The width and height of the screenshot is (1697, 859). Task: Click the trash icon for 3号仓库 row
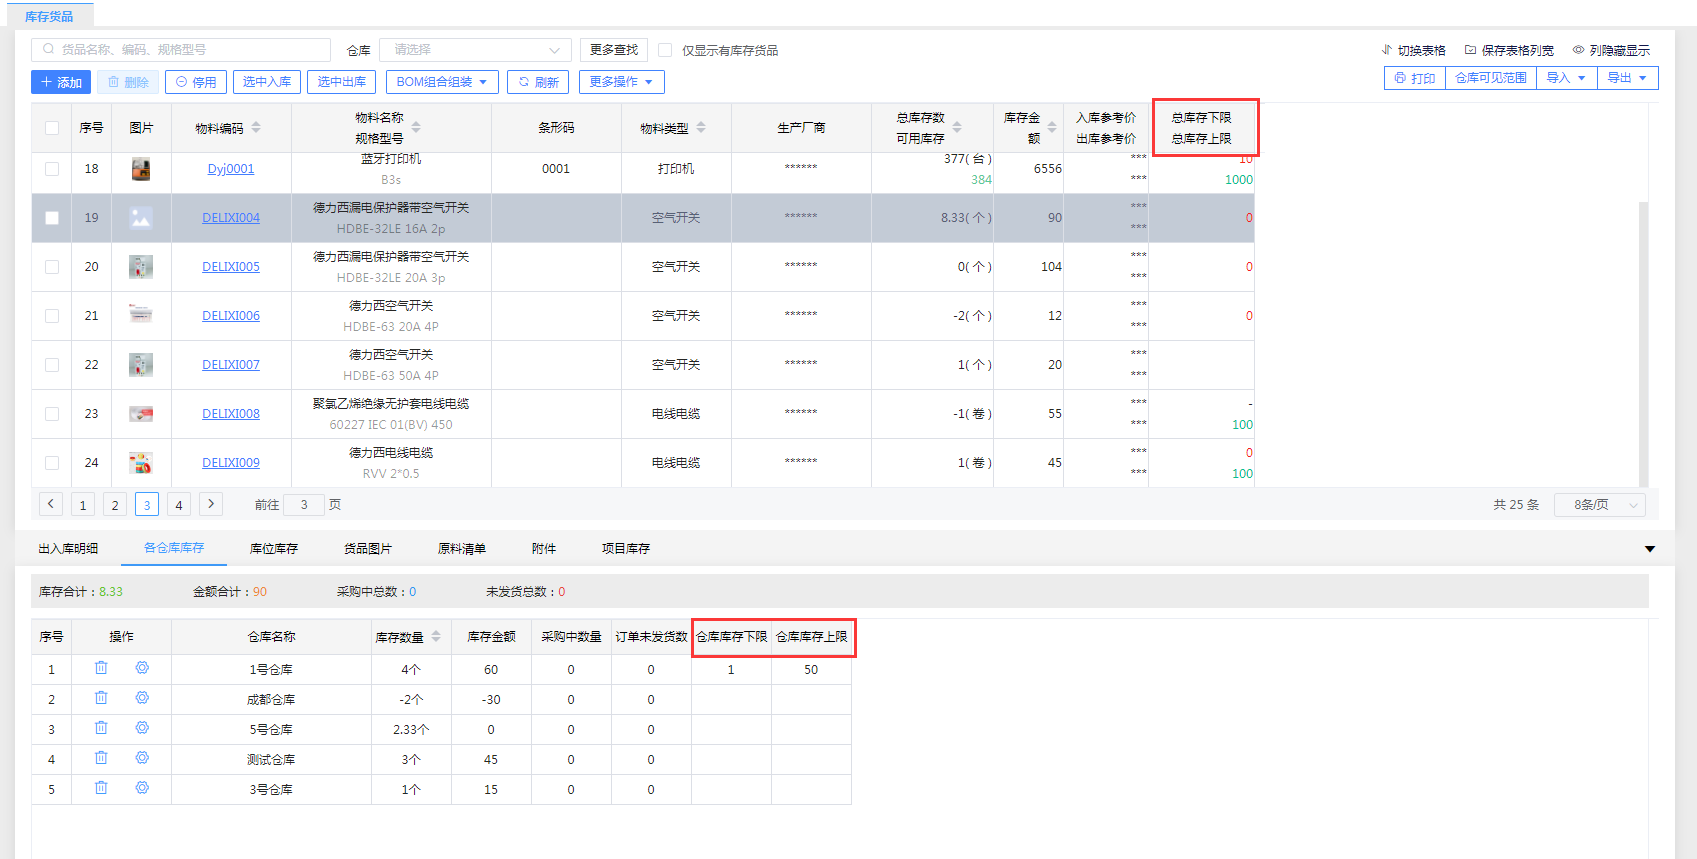[101, 788]
